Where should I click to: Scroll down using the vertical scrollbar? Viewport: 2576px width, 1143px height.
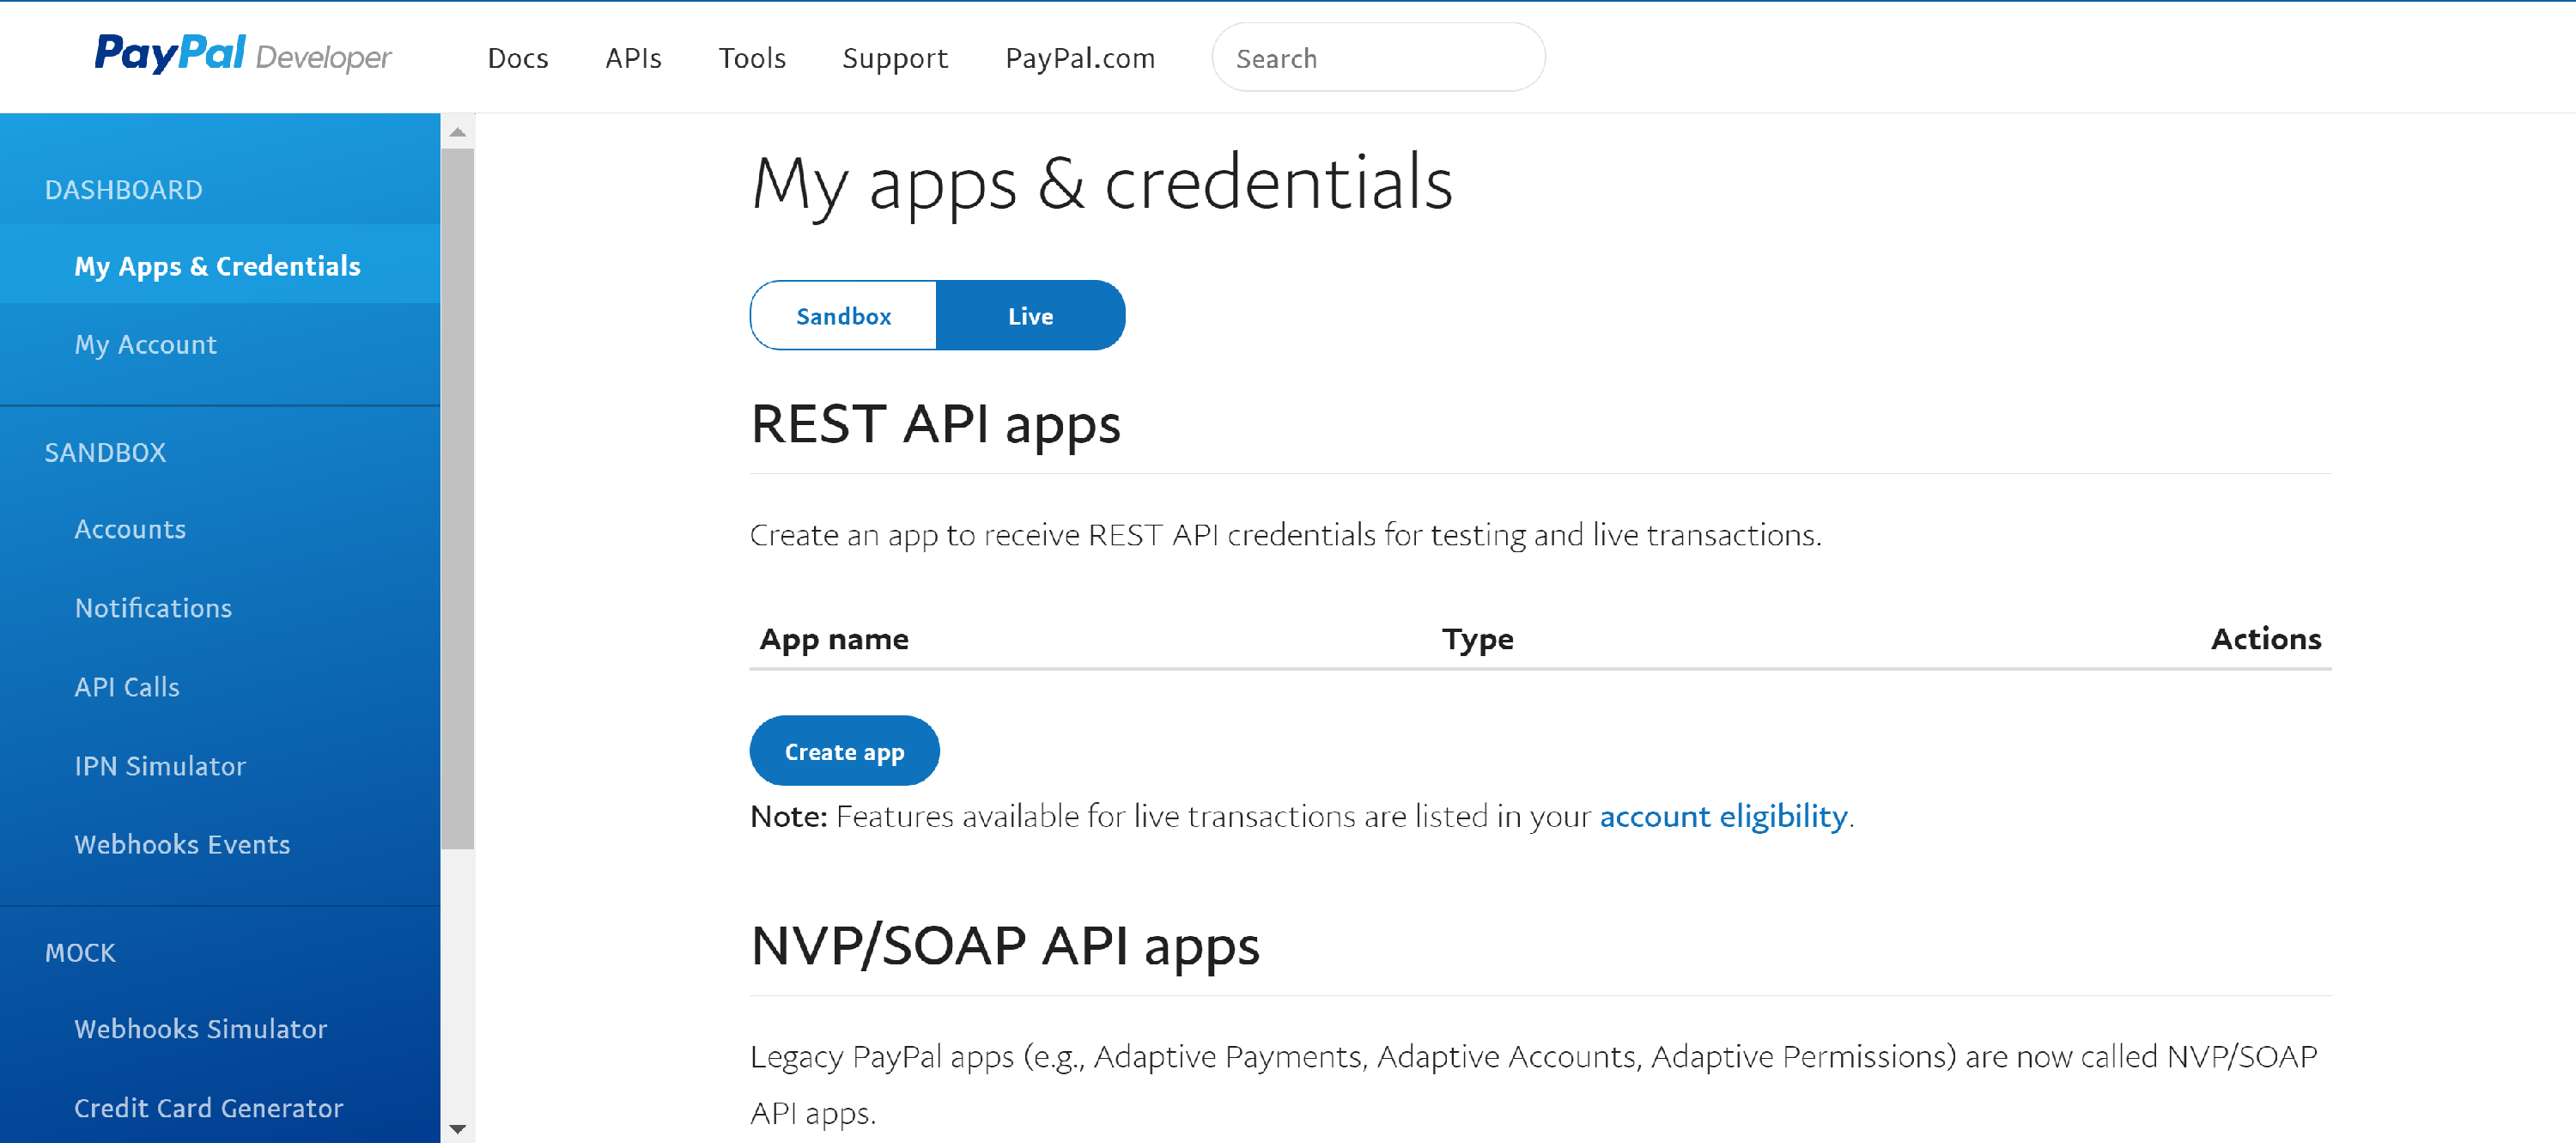pos(460,1130)
